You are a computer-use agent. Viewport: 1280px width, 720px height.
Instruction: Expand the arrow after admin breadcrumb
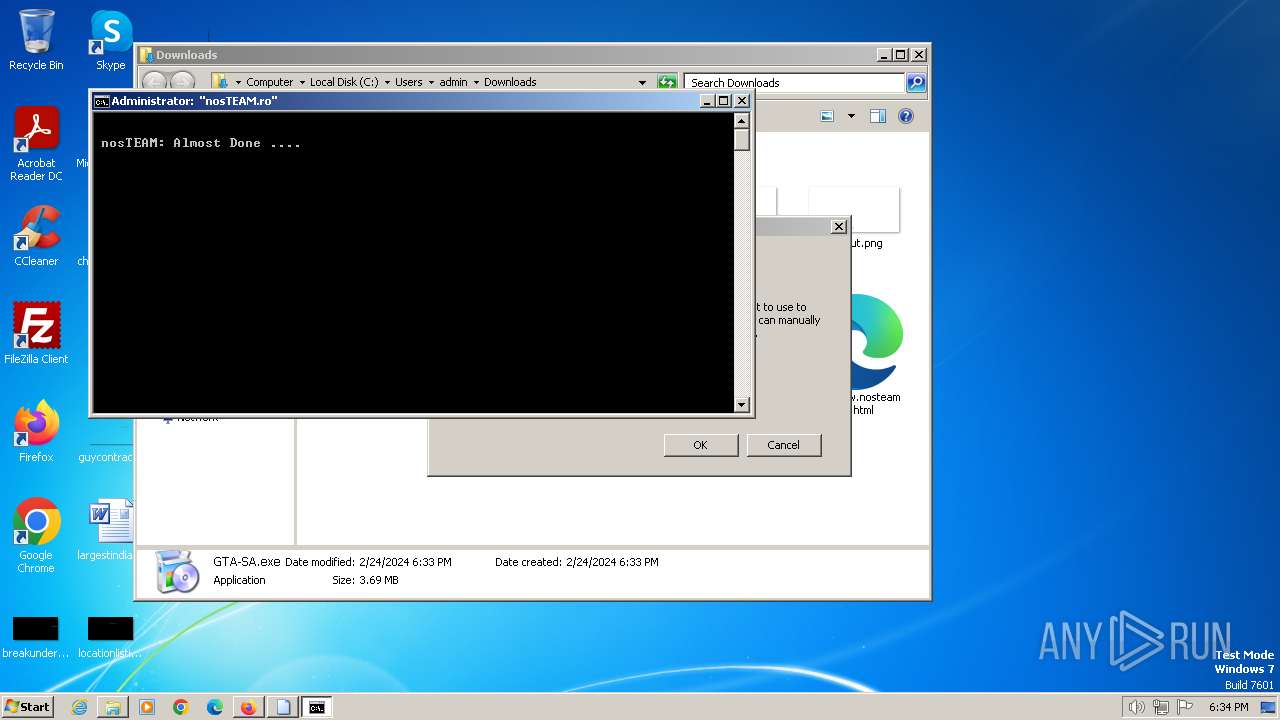pos(476,83)
